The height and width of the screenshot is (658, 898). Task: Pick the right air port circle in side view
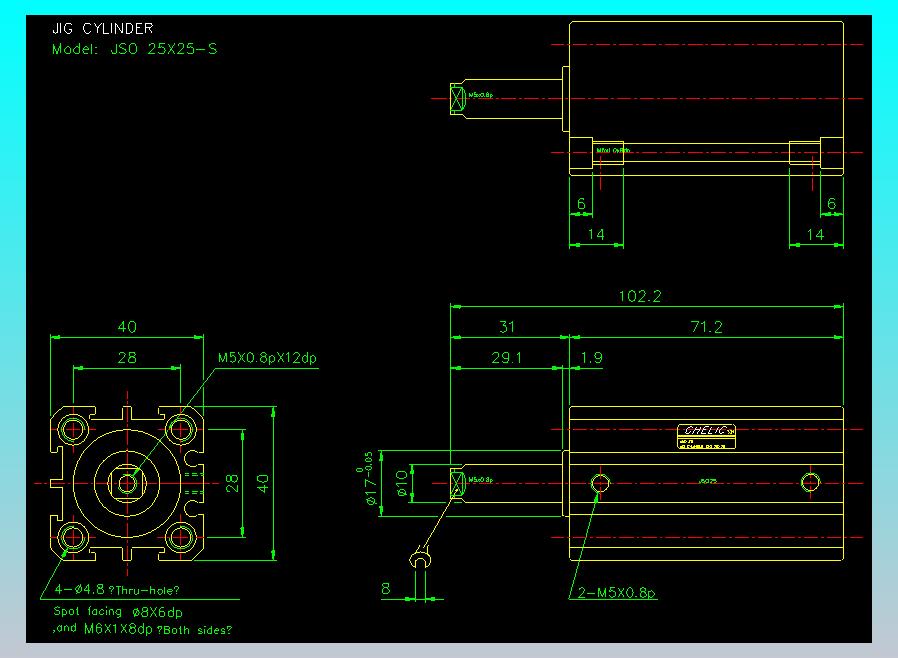(x=810, y=483)
